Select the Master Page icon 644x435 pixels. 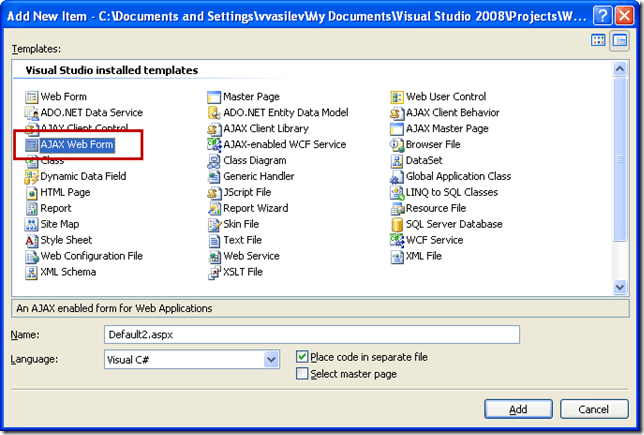pyautogui.click(x=214, y=97)
